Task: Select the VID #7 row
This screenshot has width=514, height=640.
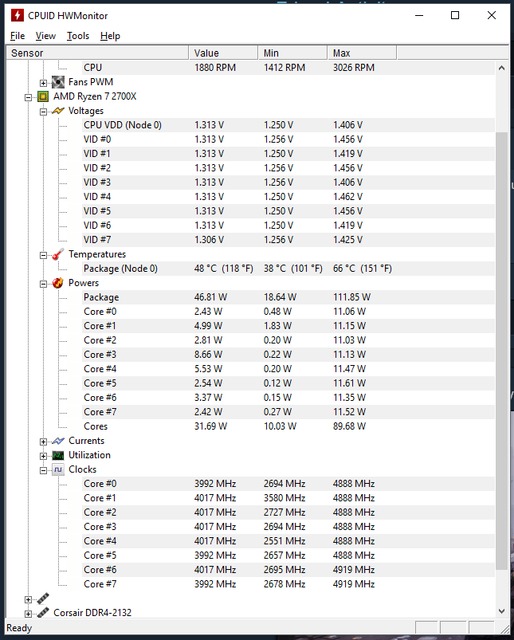Action: (288, 240)
